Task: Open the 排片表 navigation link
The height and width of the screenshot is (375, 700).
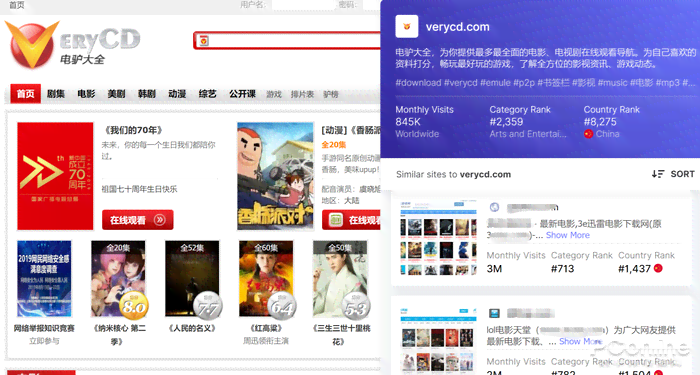Action: pyautogui.click(x=302, y=95)
